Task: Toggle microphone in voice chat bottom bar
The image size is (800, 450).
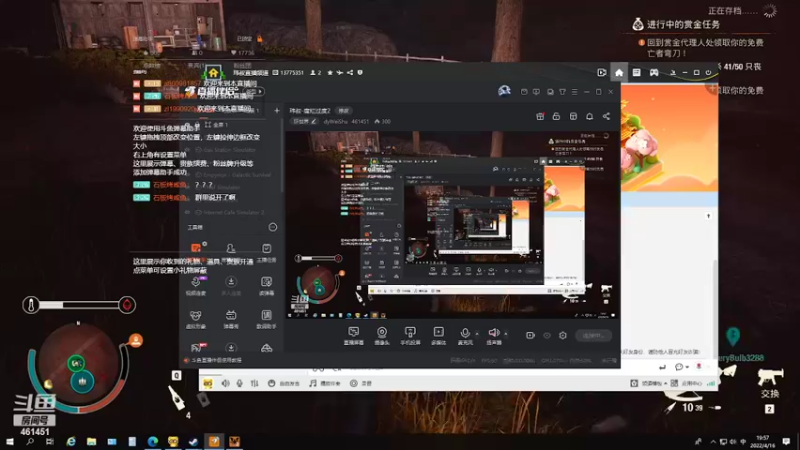Action: [x=239, y=383]
